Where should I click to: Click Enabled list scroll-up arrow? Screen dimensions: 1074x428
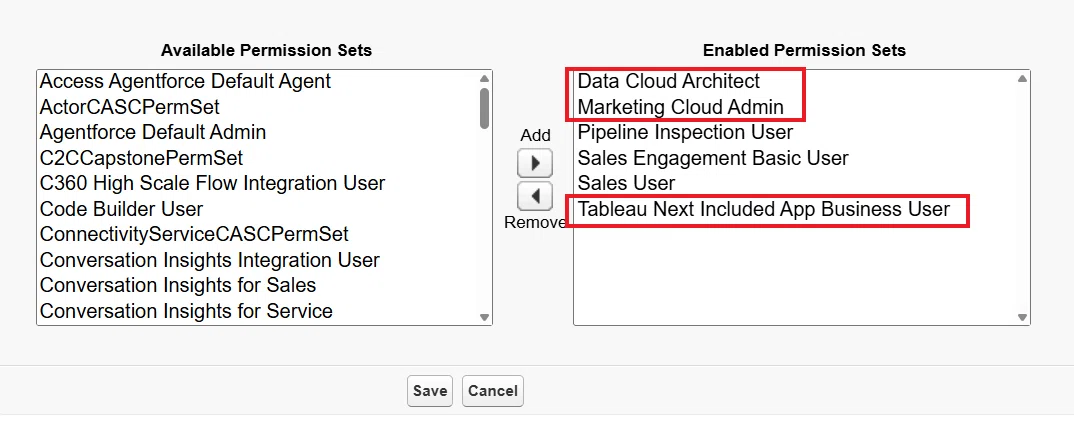[1022, 79]
